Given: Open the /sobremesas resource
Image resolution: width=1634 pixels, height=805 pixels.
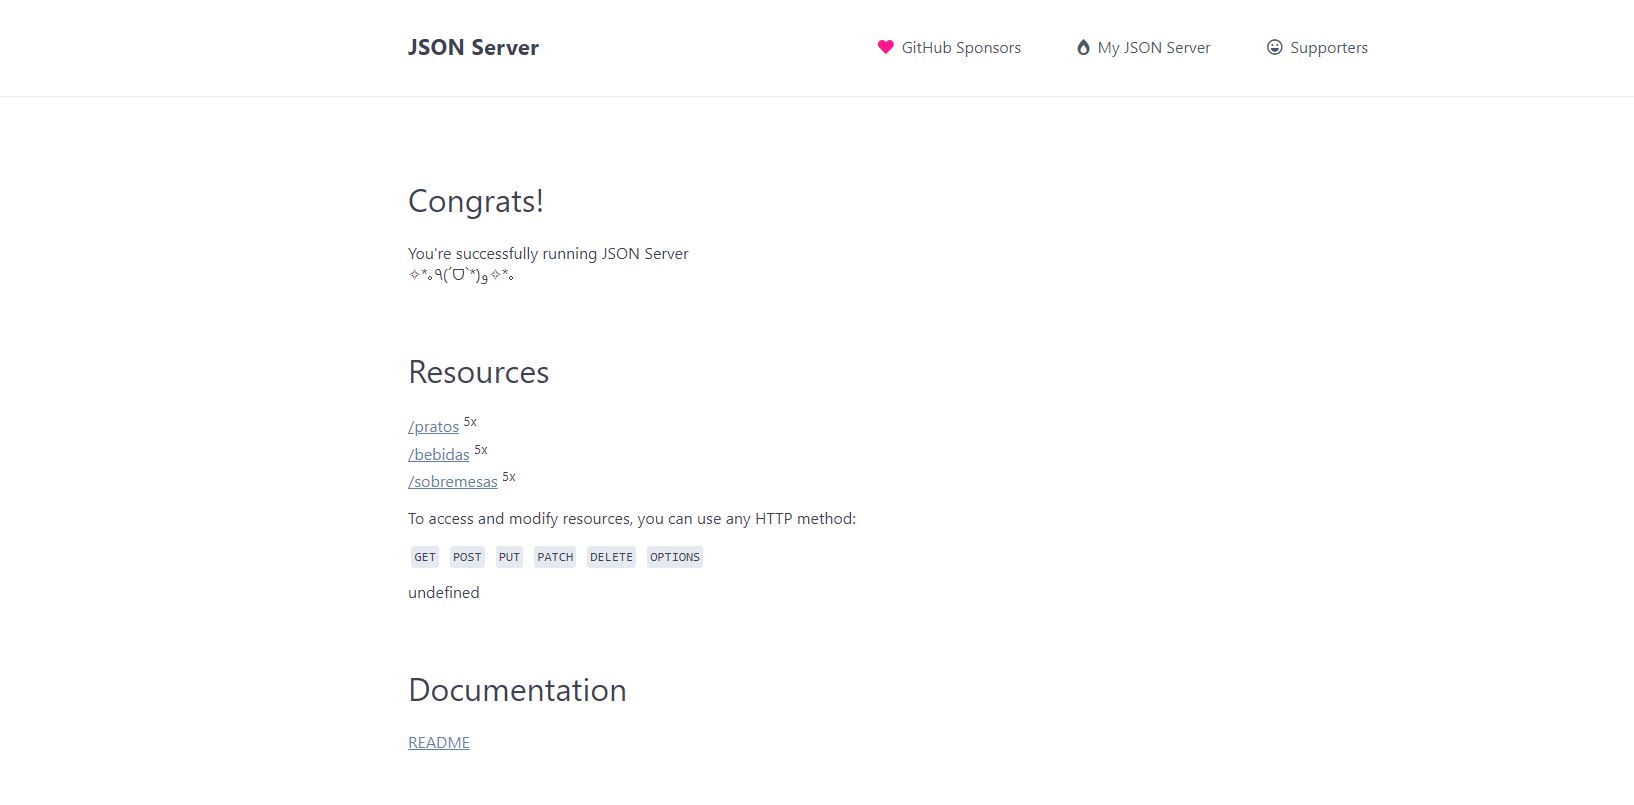Looking at the screenshot, I should [x=453, y=481].
